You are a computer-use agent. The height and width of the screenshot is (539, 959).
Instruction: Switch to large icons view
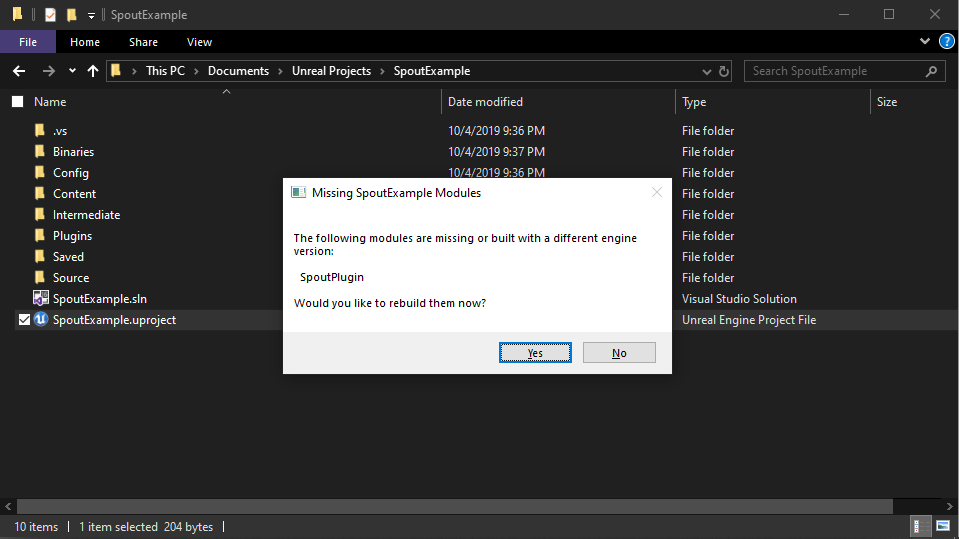click(x=942, y=526)
